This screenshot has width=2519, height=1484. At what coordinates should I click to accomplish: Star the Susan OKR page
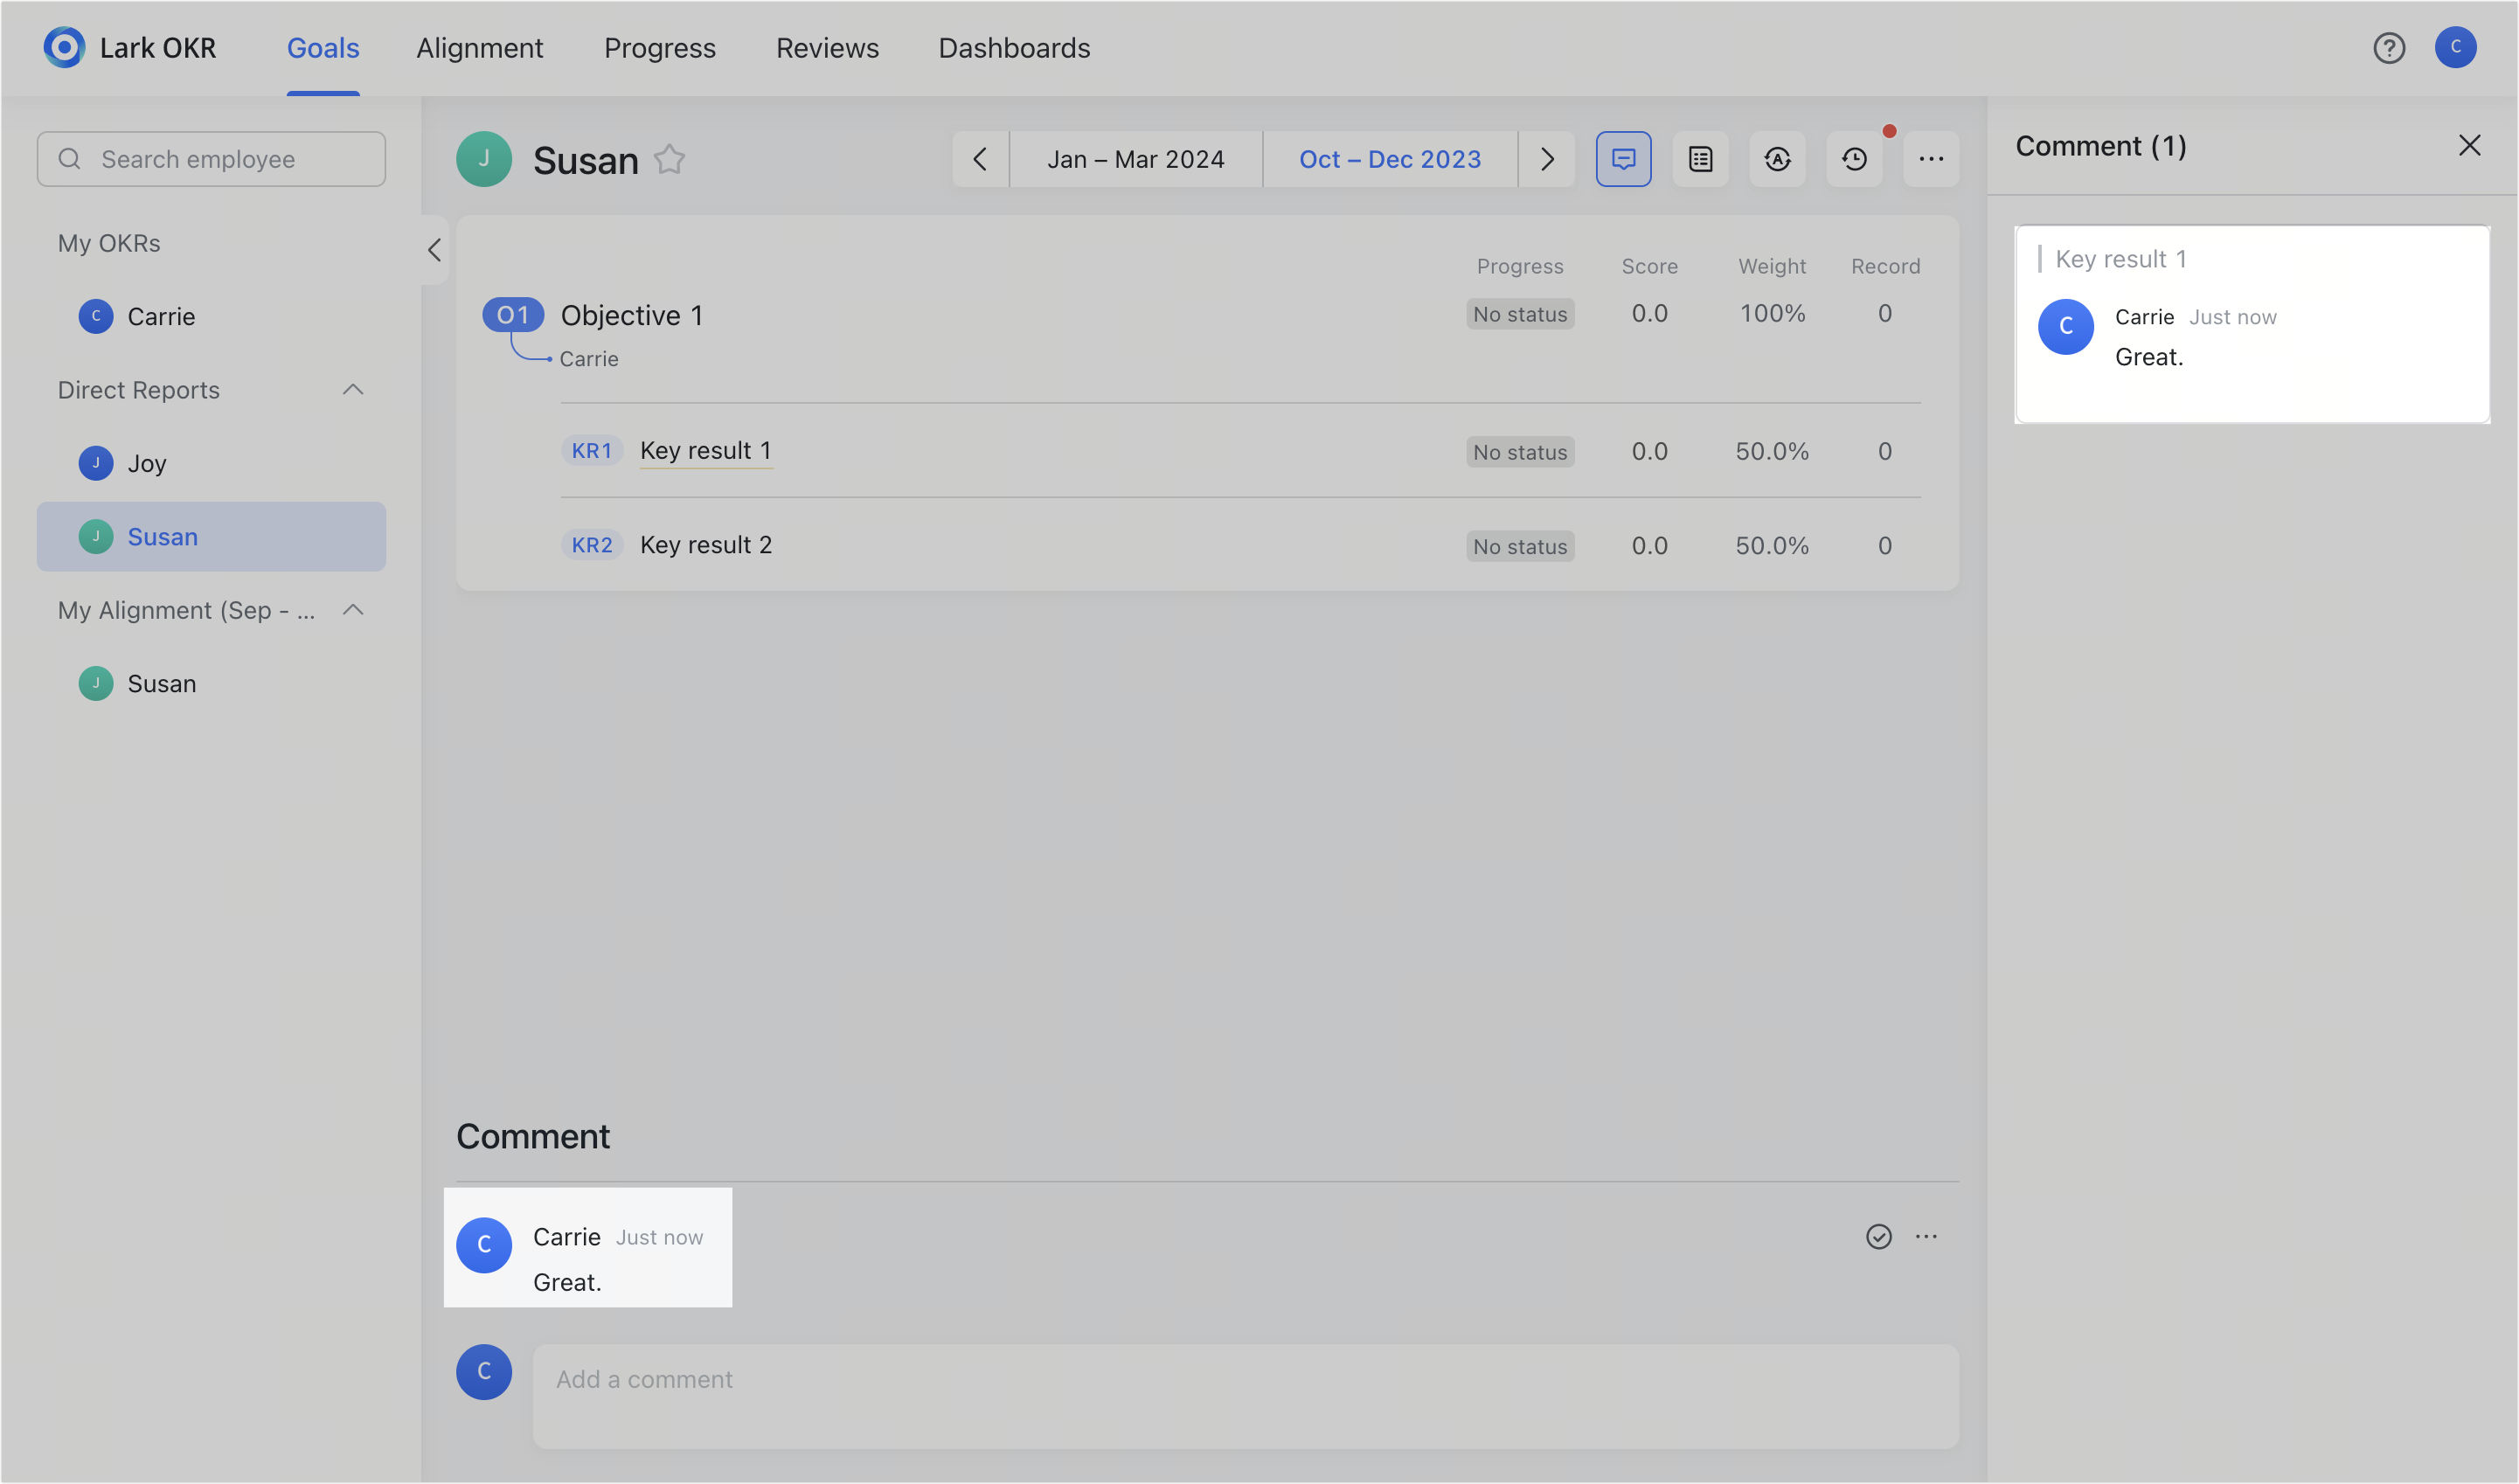click(669, 159)
